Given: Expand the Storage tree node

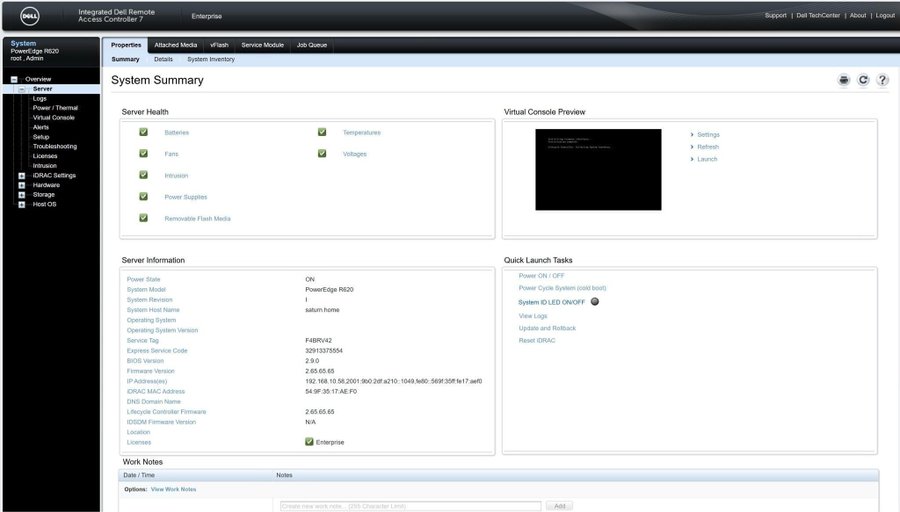Looking at the screenshot, I should coord(22,195).
